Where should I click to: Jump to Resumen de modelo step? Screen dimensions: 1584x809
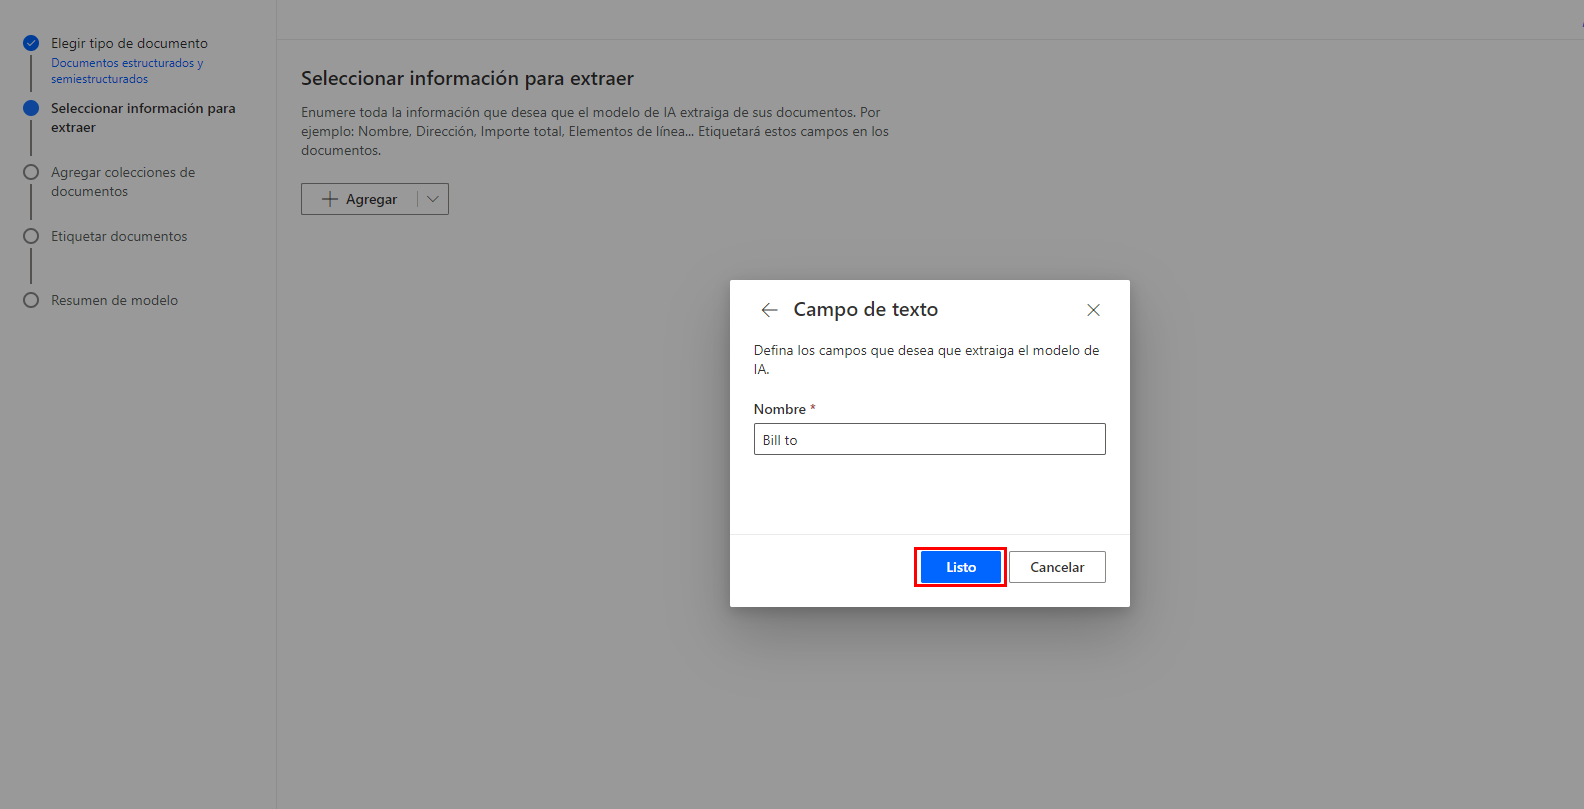pos(114,300)
